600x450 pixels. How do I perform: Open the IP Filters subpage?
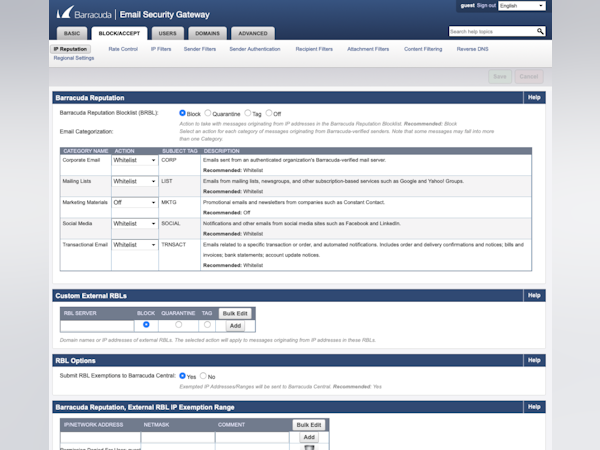coord(161,49)
